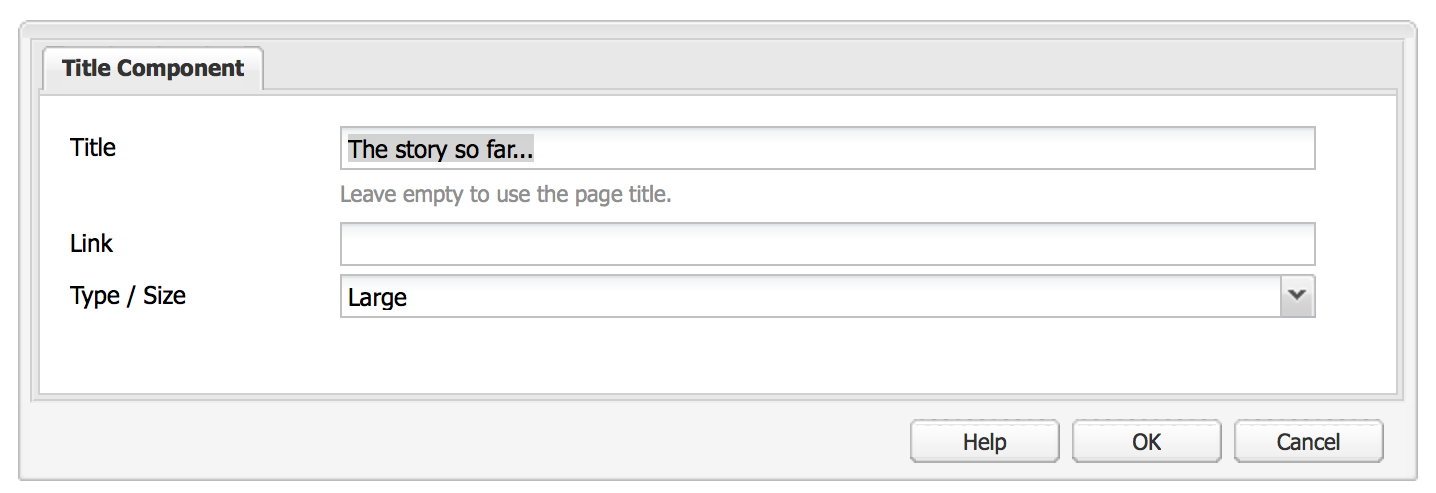The height and width of the screenshot is (493, 1436).
Task: Click the Type / Size label
Action: click(128, 296)
